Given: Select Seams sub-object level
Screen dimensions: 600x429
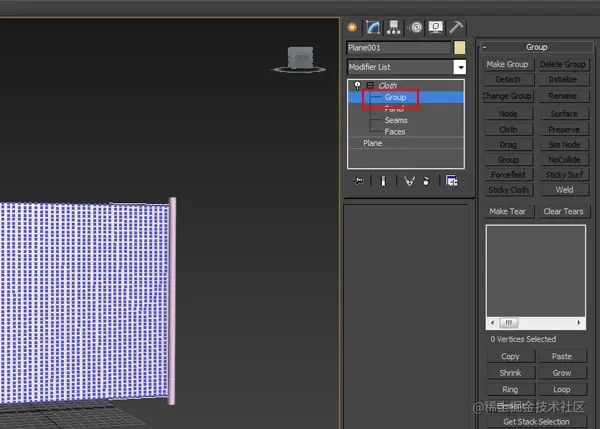Looking at the screenshot, I should [x=396, y=120].
